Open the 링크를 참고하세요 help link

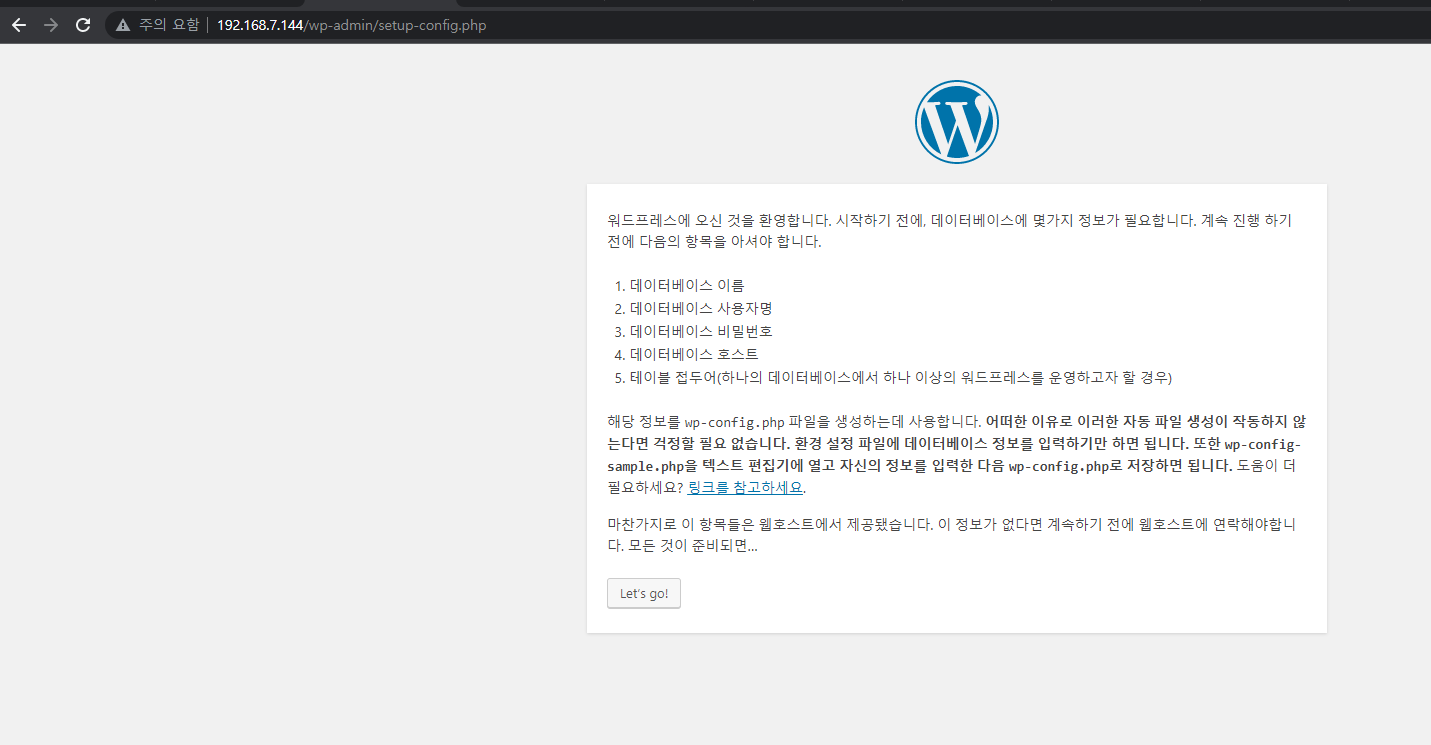pos(746,488)
